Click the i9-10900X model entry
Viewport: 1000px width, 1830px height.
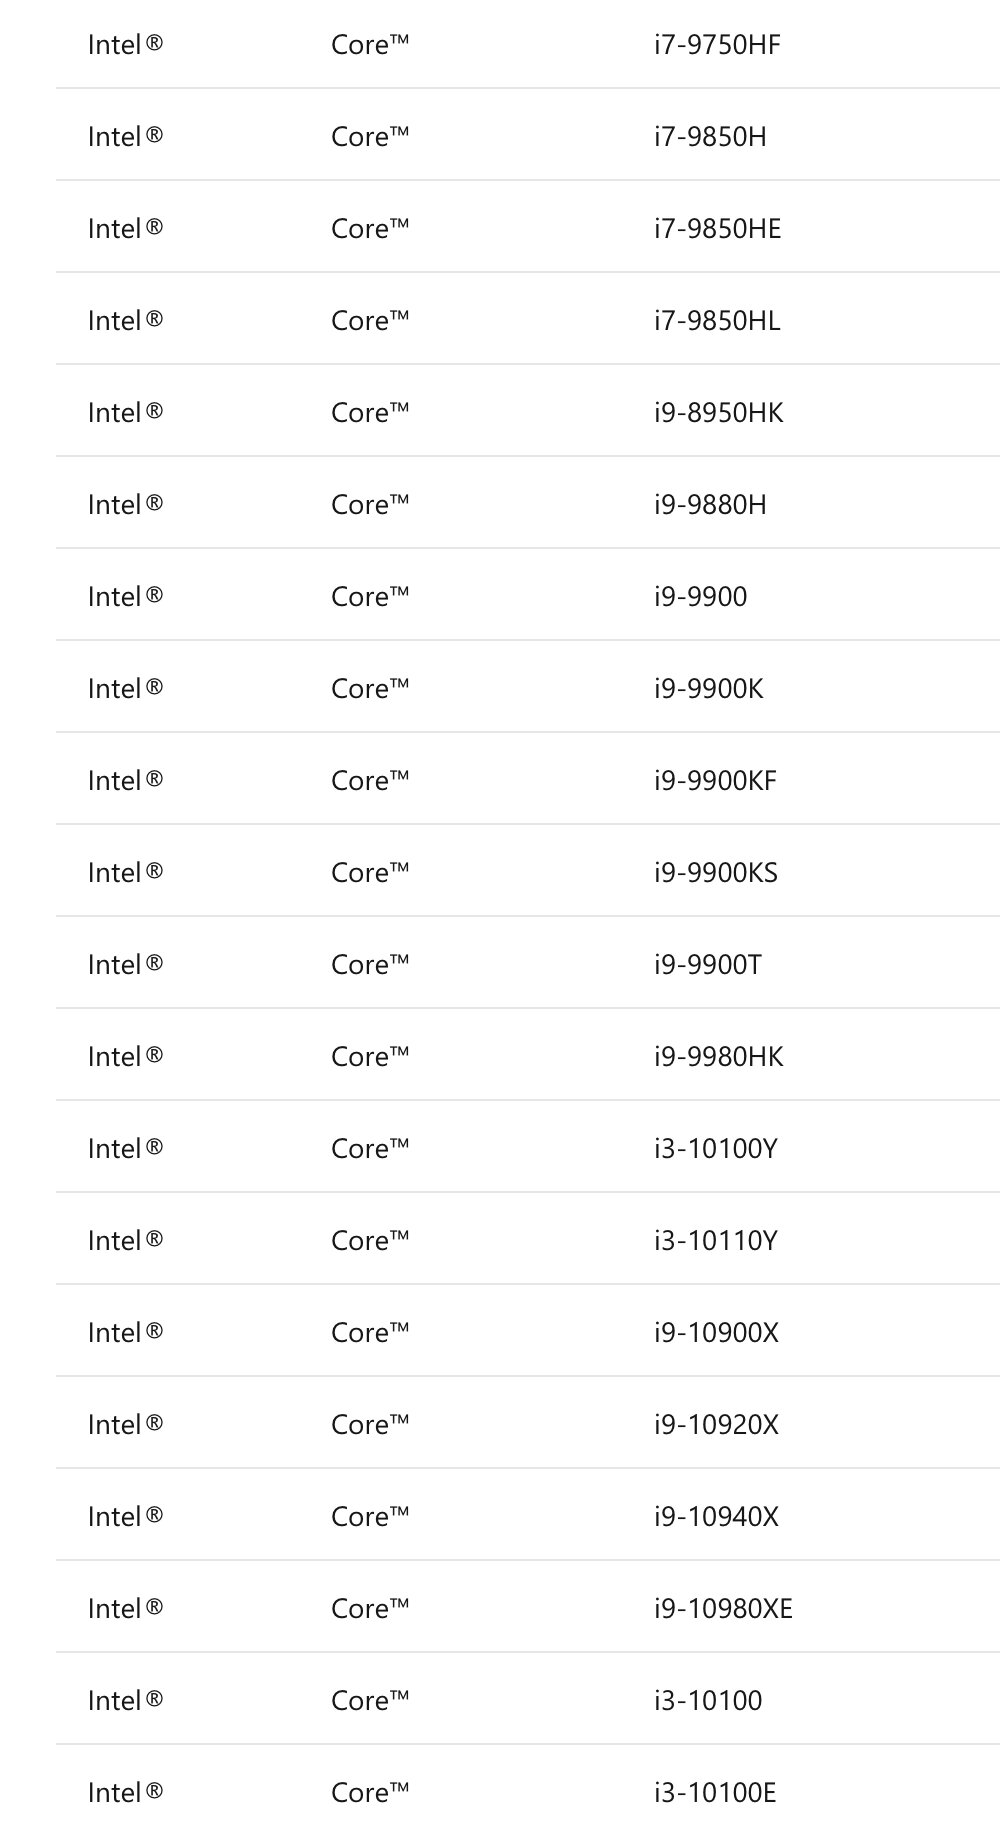click(716, 1333)
